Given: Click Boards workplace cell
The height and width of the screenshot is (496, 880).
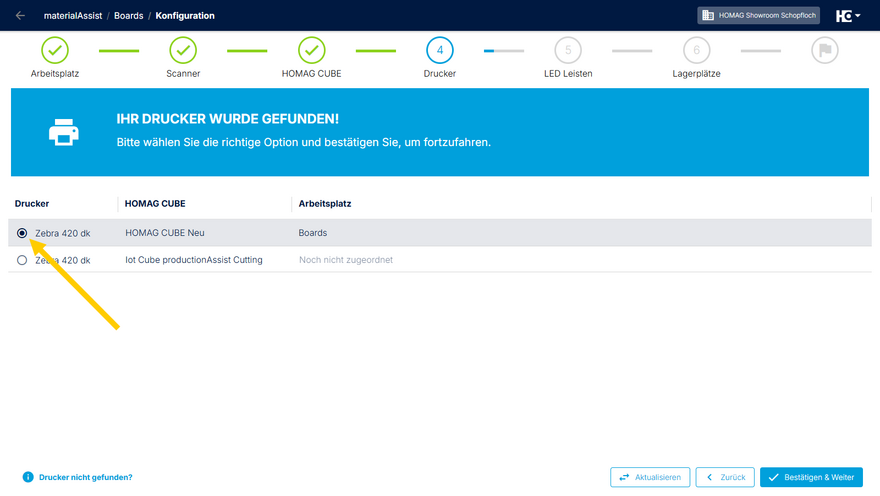Looking at the screenshot, I should click(x=313, y=233).
